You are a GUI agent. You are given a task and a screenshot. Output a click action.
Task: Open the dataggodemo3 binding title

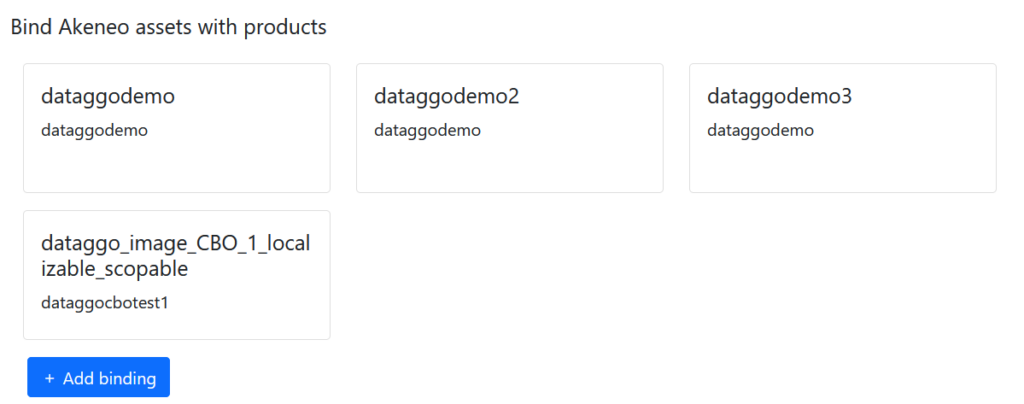click(779, 97)
